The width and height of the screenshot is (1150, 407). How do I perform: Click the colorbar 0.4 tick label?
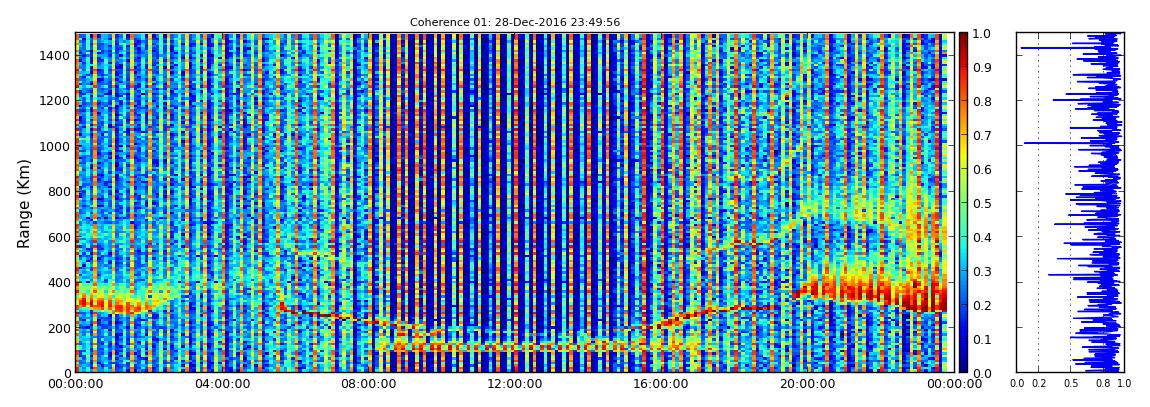coord(981,238)
